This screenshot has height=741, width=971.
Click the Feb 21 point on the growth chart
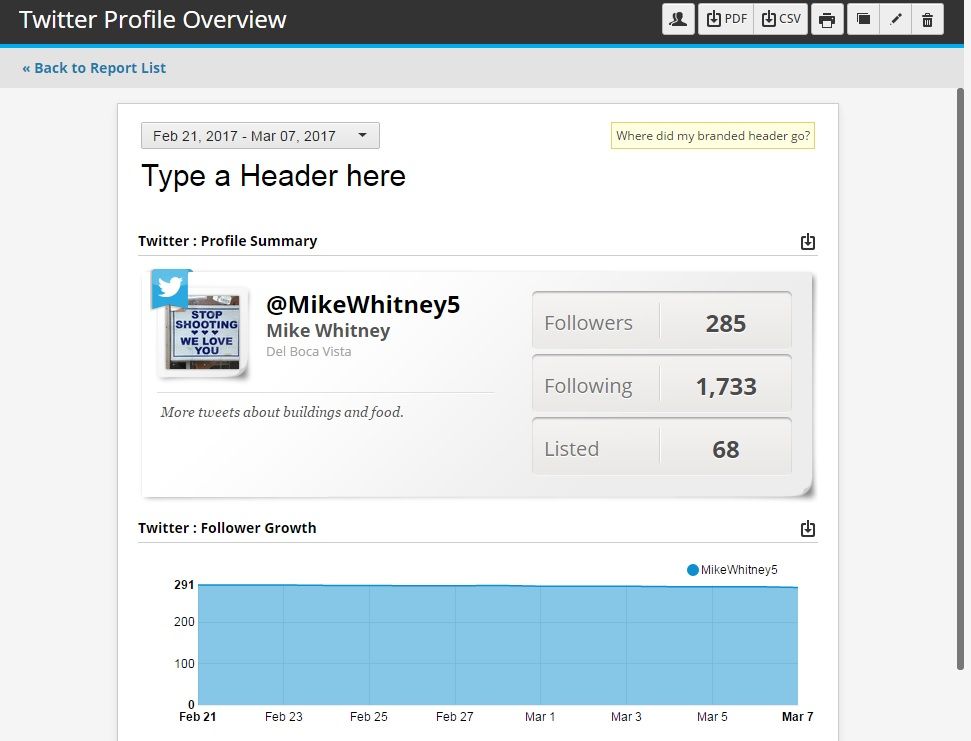[x=200, y=588]
